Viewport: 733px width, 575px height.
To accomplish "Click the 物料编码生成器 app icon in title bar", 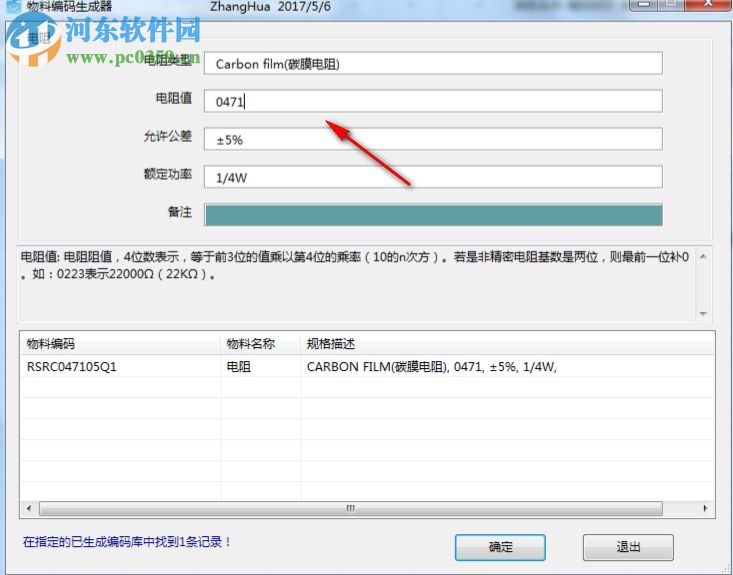I will click(x=15, y=6).
